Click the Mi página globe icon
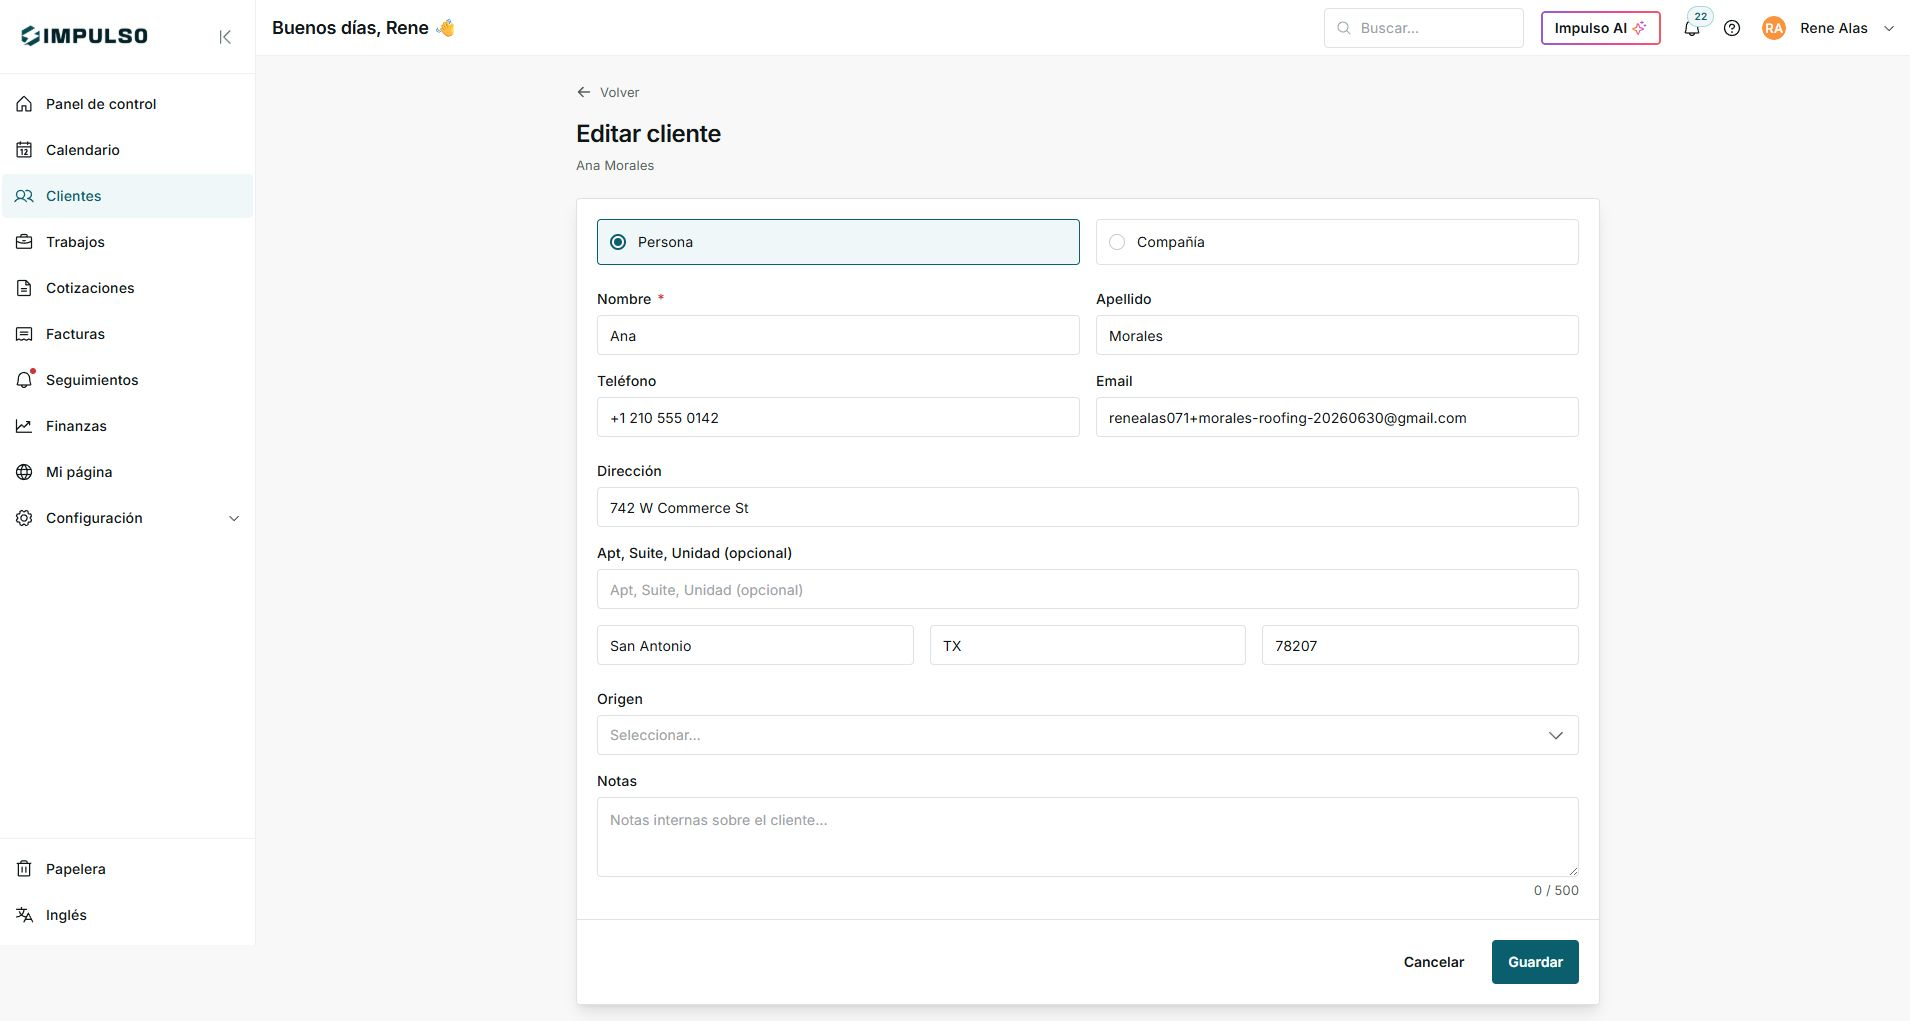This screenshot has height=1021, width=1910. (24, 472)
